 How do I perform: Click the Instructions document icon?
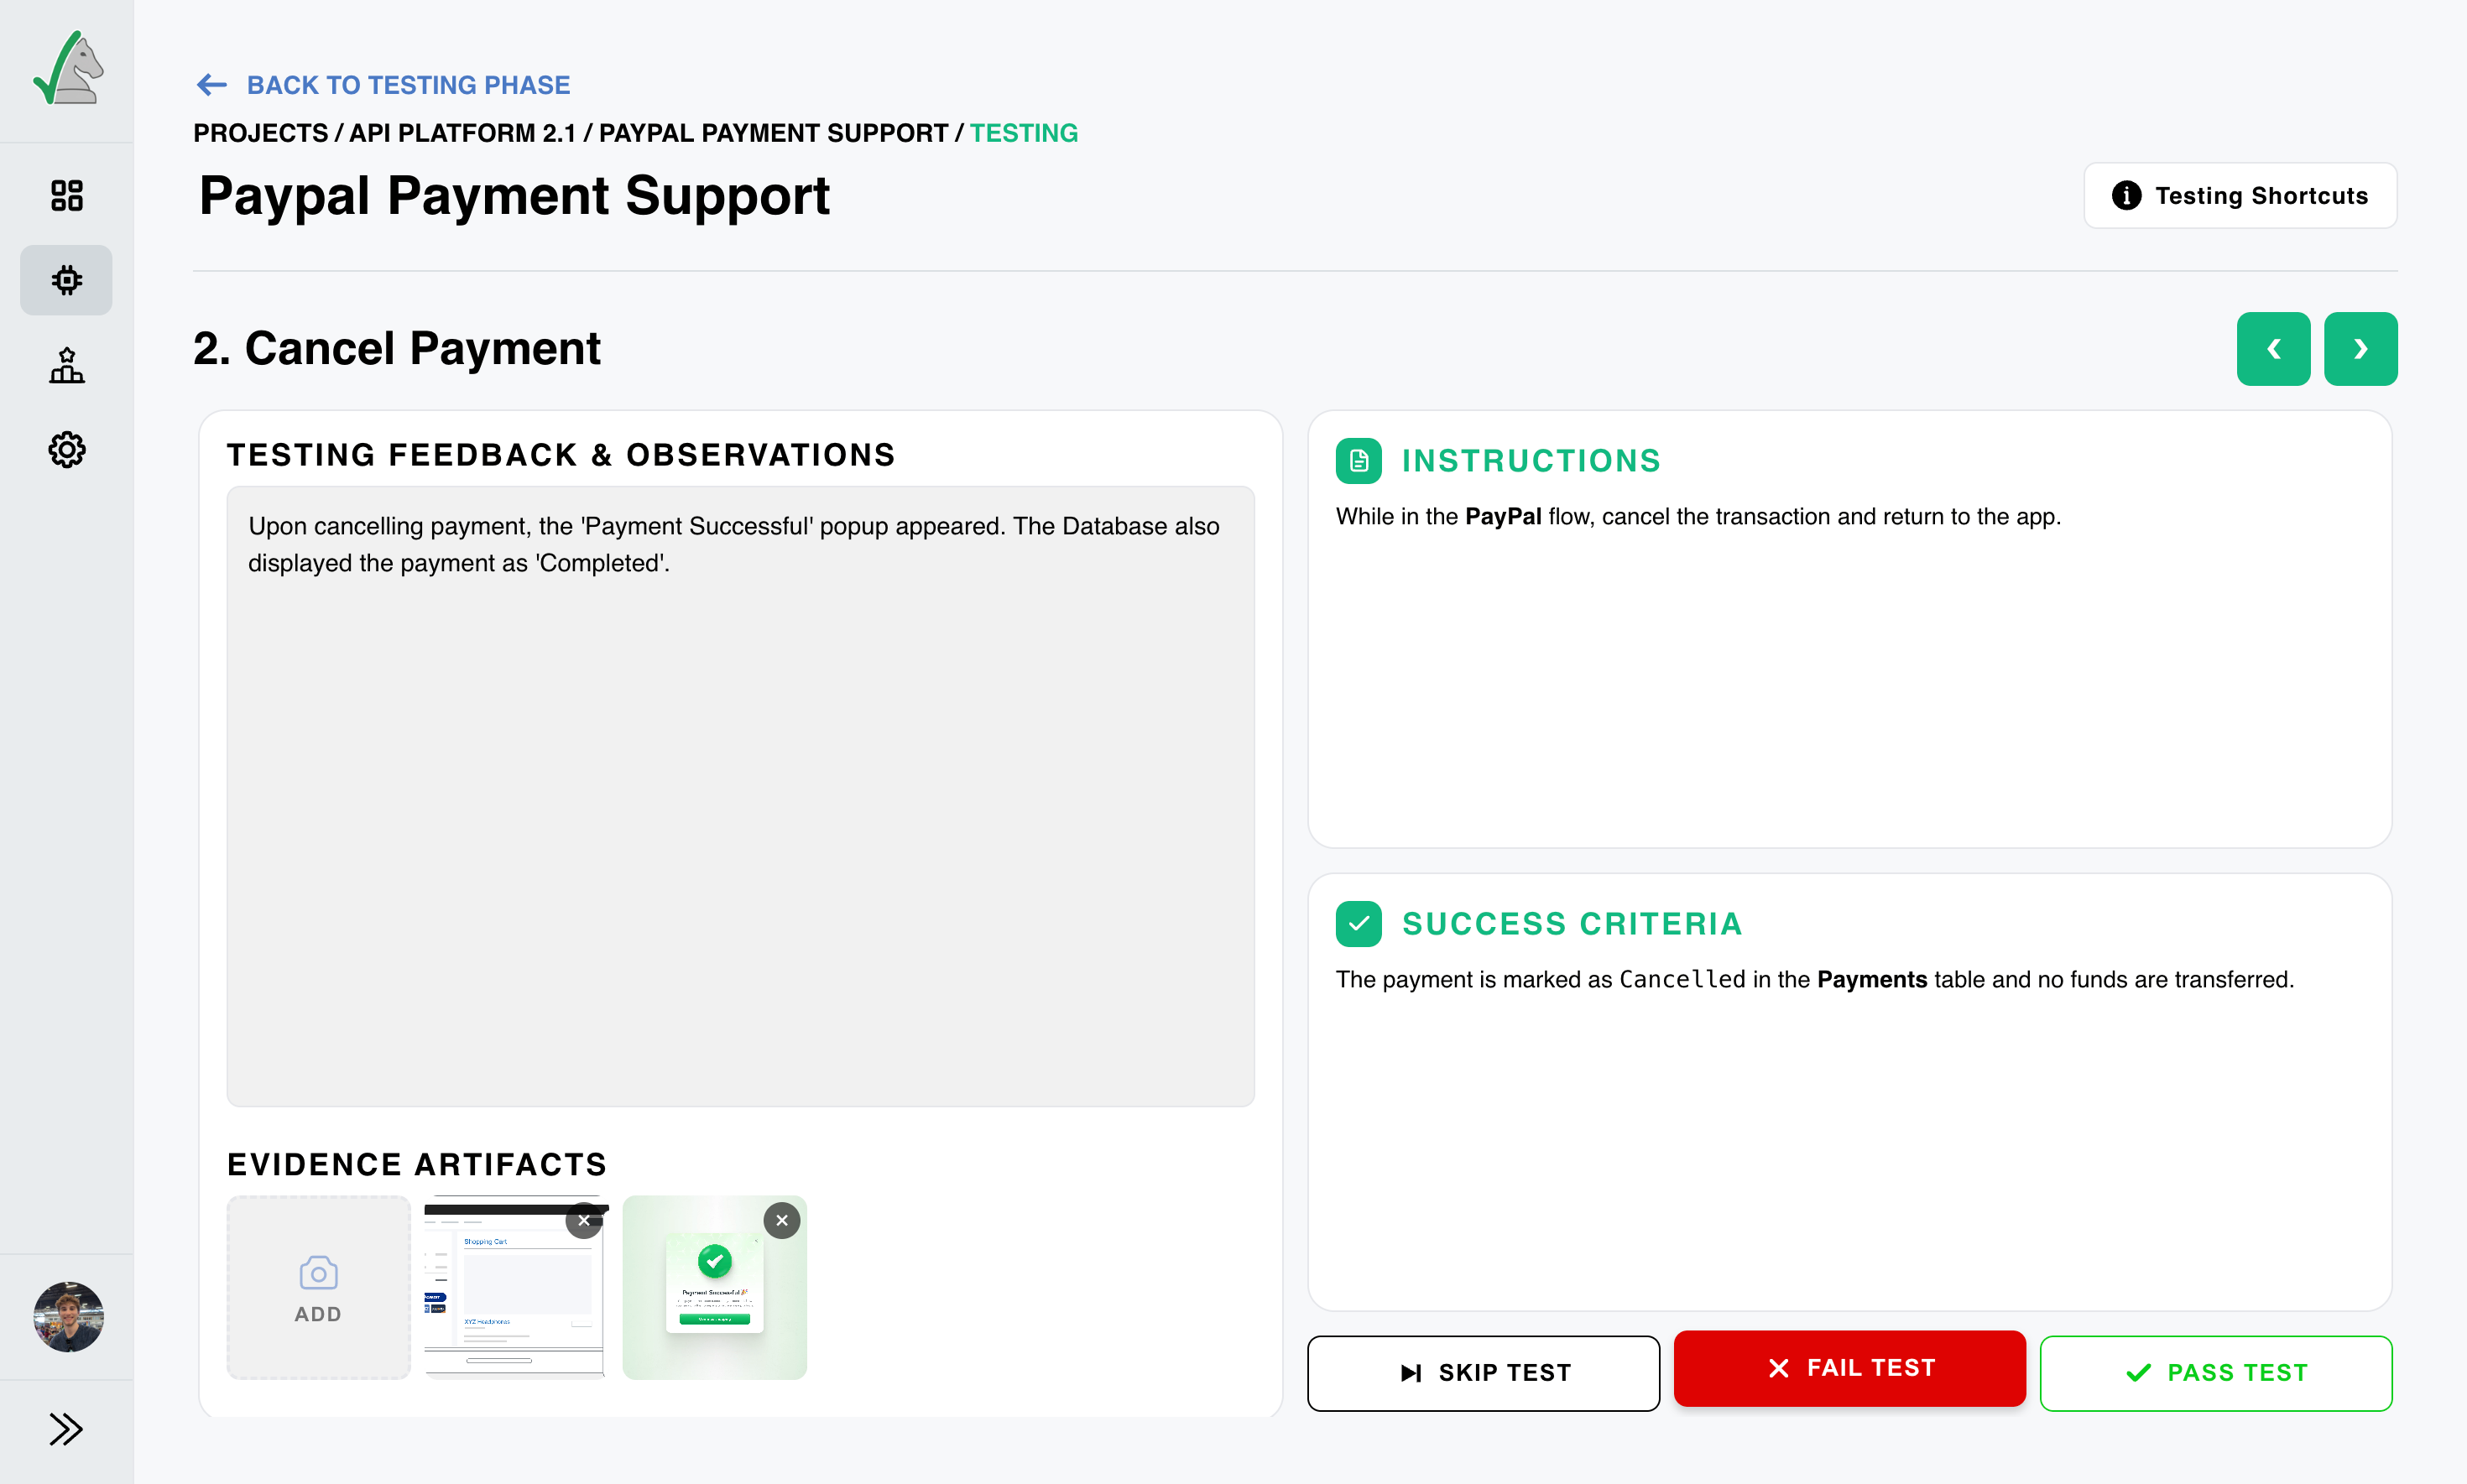pos(1358,461)
